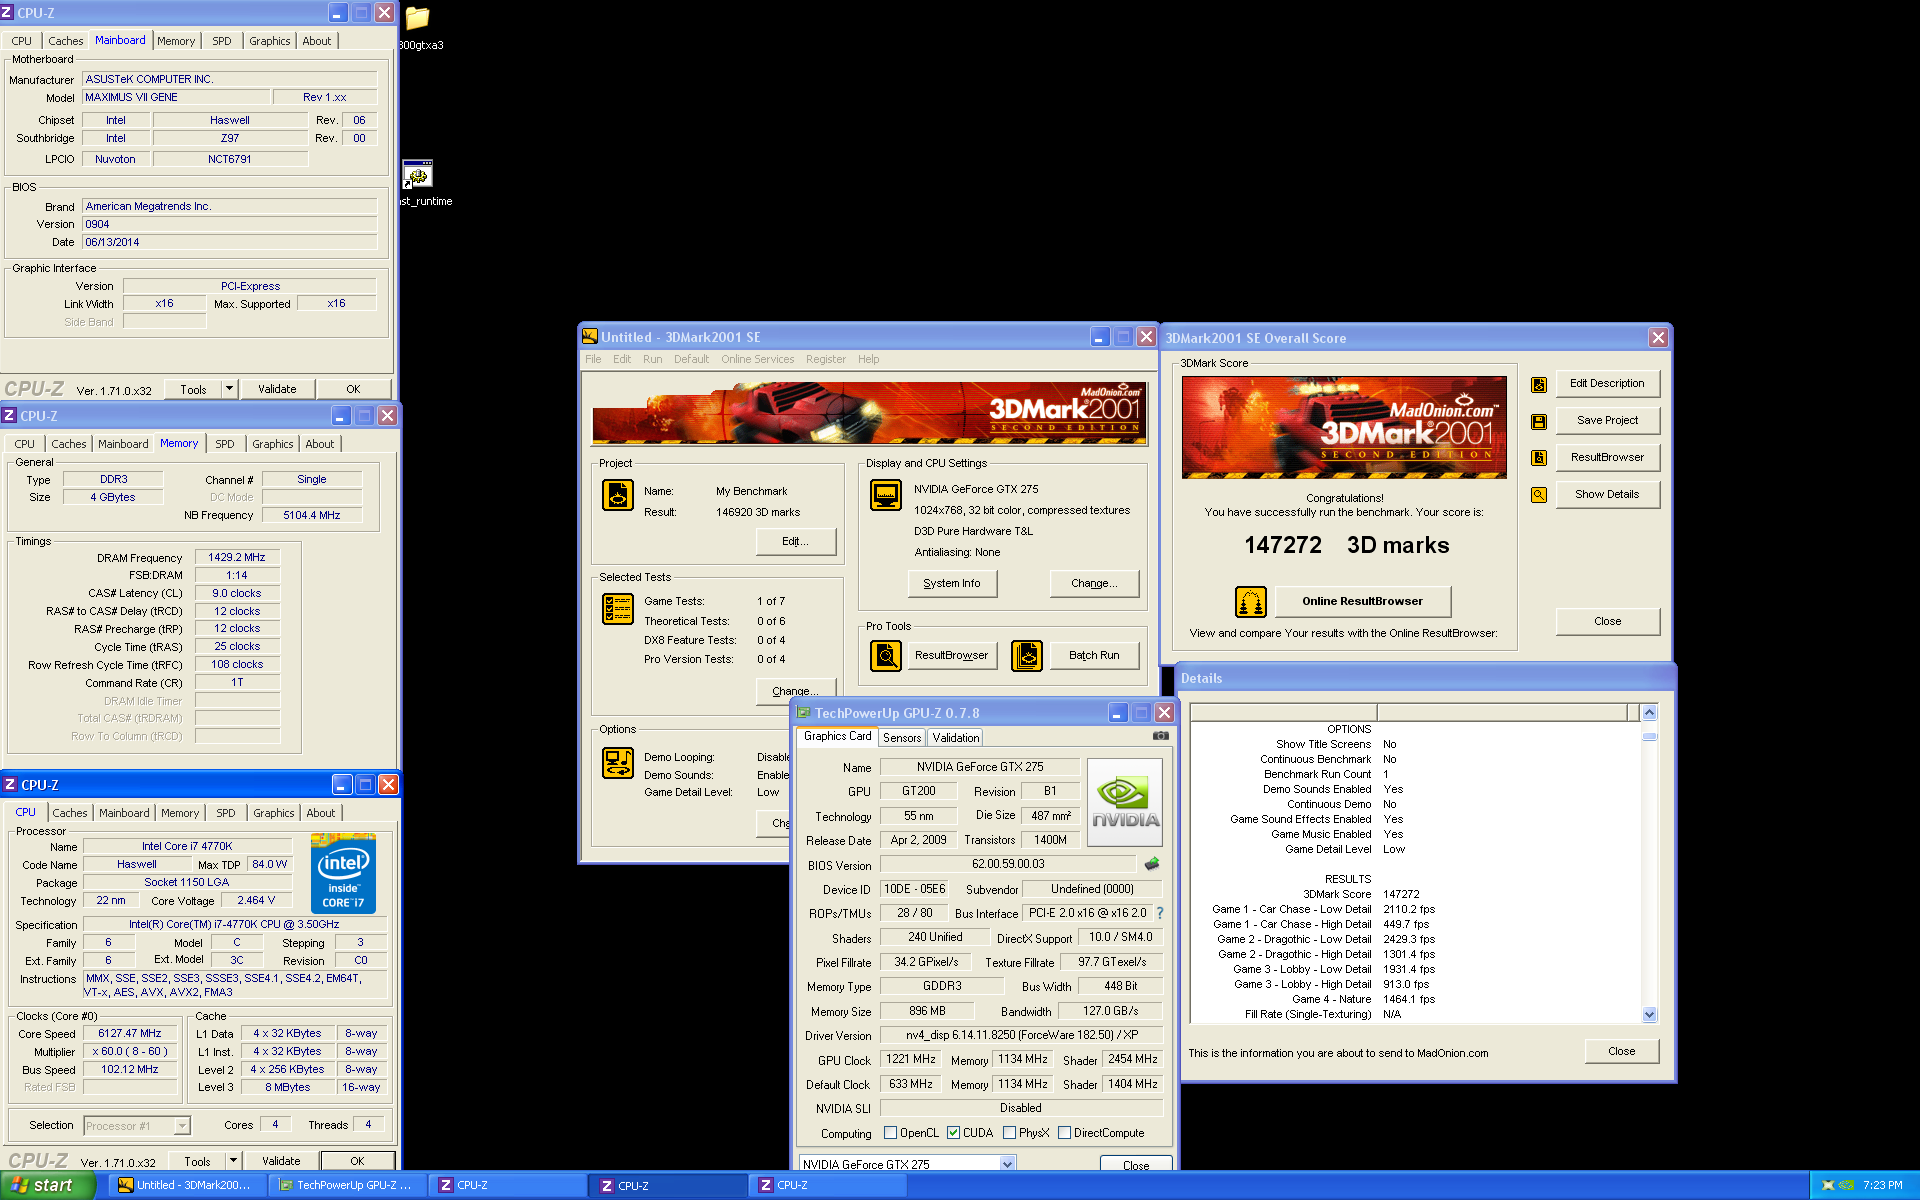Enable the OpenCL checkbox in GPU-Z
The image size is (1920, 1200).
click(890, 1133)
